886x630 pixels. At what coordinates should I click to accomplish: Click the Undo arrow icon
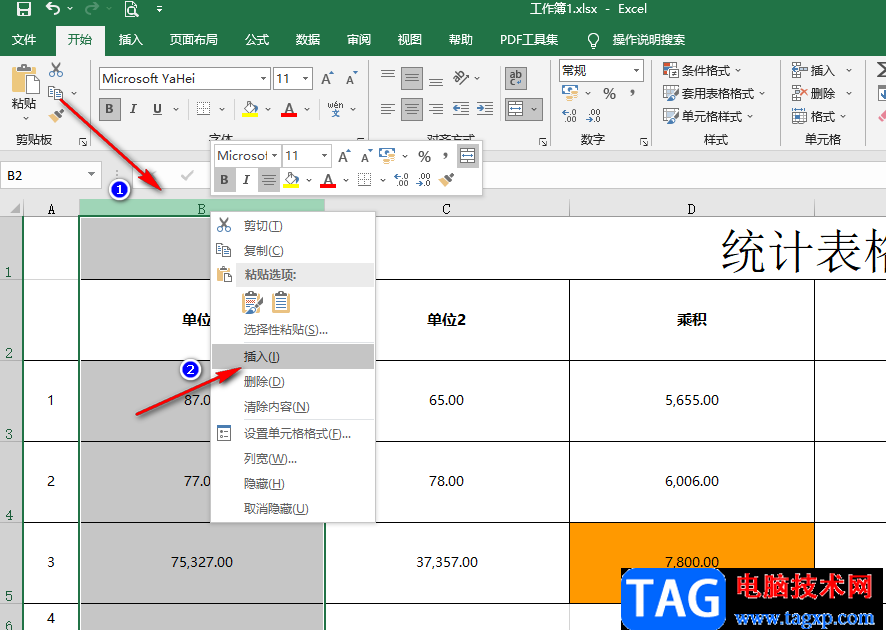tap(53, 8)
